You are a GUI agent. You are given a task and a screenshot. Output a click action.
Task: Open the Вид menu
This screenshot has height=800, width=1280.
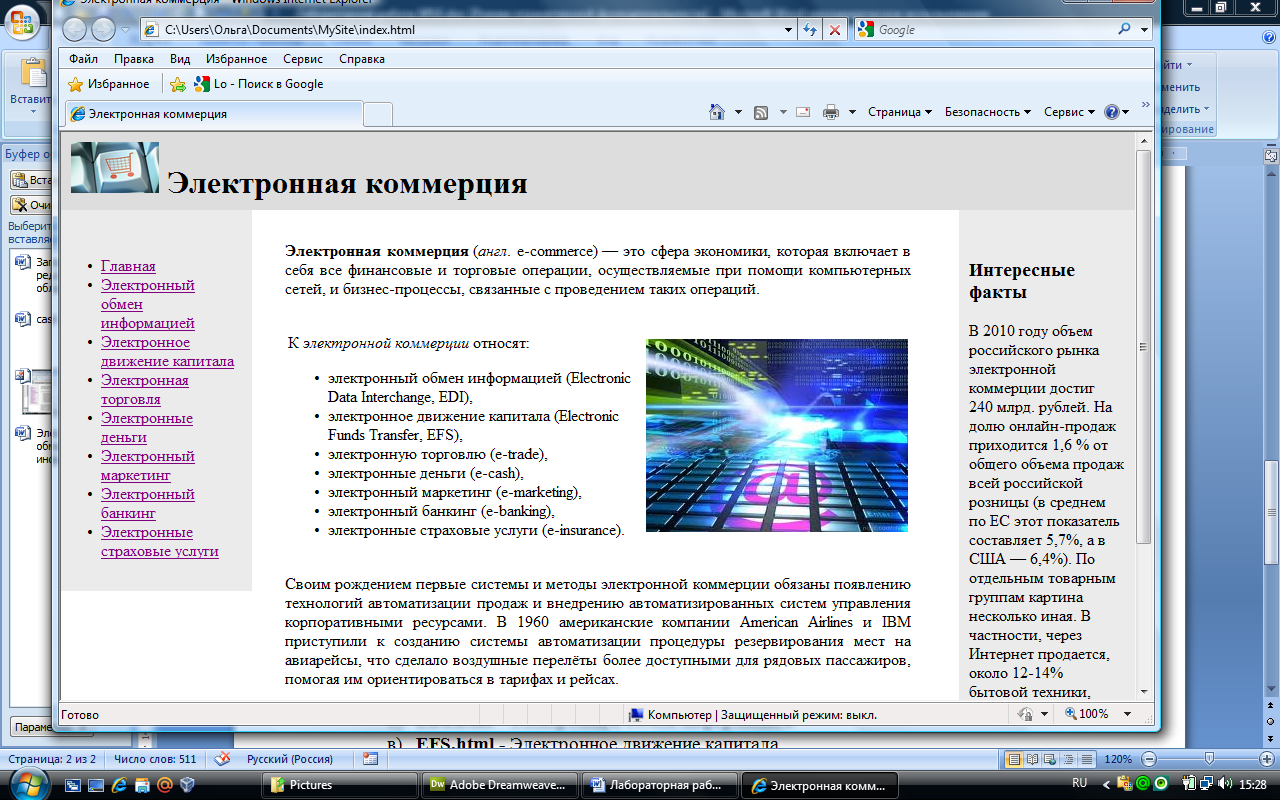tap(180, 59)
